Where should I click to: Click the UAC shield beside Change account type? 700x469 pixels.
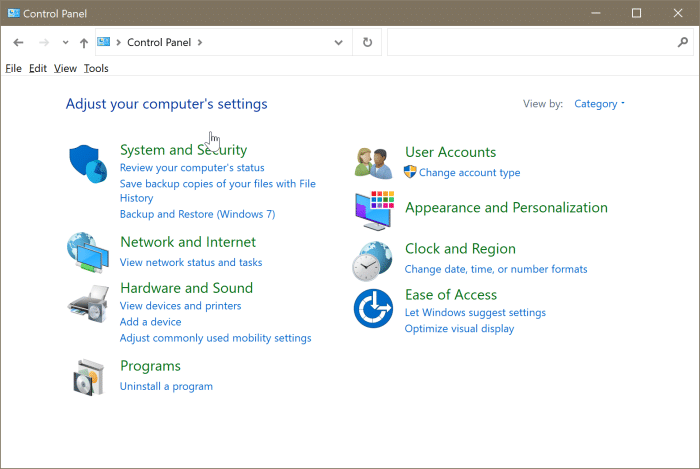coord(410,172)
